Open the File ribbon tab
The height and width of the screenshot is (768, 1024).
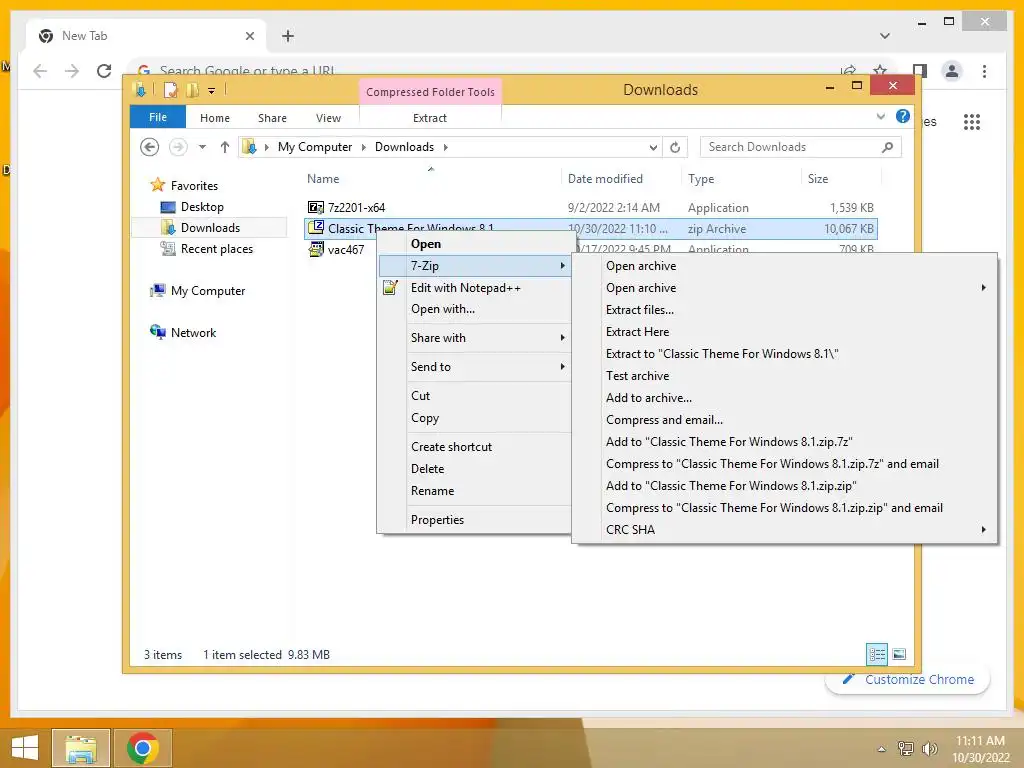coord(158,117)
